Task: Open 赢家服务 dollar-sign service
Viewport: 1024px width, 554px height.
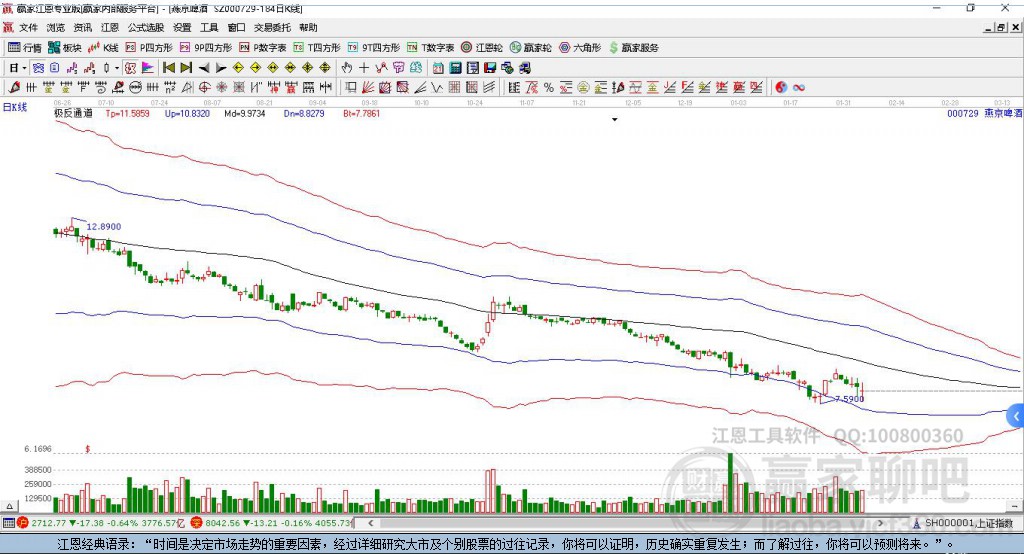Action: click(x=633, y=48)
